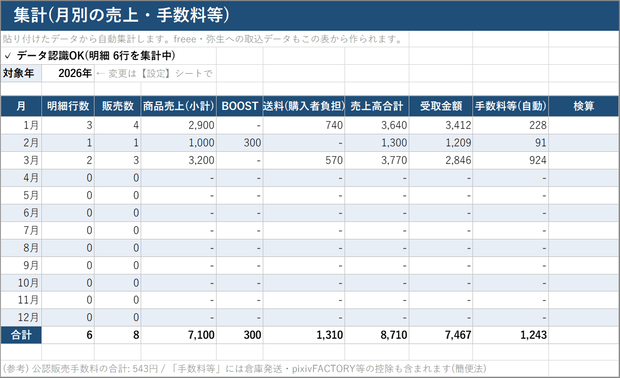620x378 pixels.
Task: Click the 2月 手数料等 value 91
Action: (x=541, y=143)
